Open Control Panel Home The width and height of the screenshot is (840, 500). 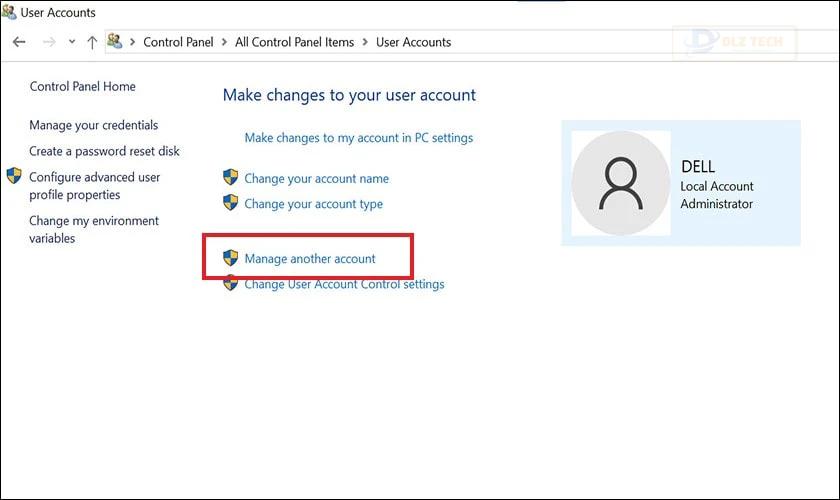82,86
